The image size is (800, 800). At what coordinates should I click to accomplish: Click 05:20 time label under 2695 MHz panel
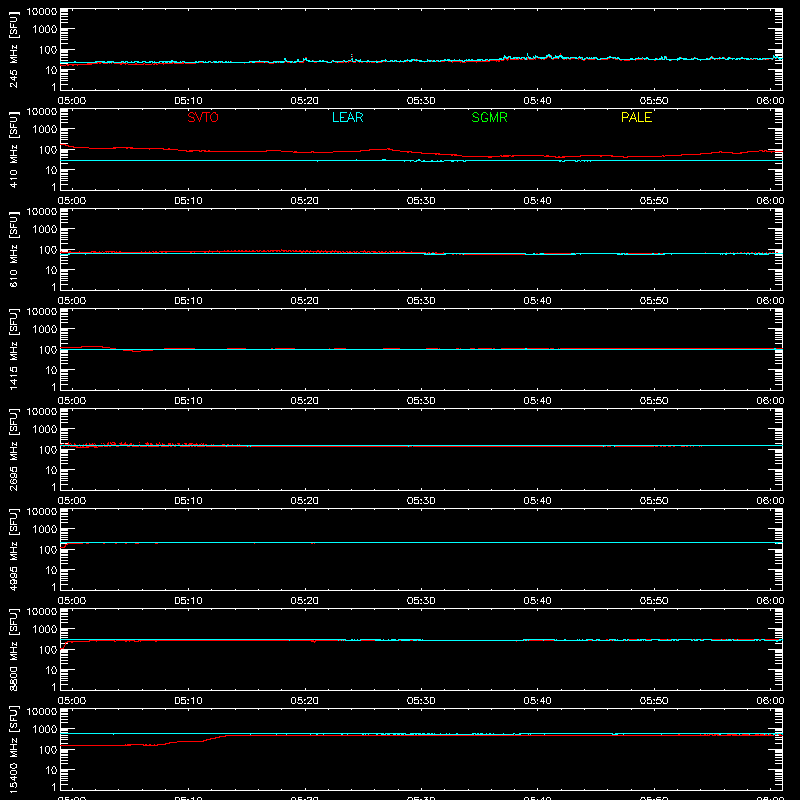305,501
